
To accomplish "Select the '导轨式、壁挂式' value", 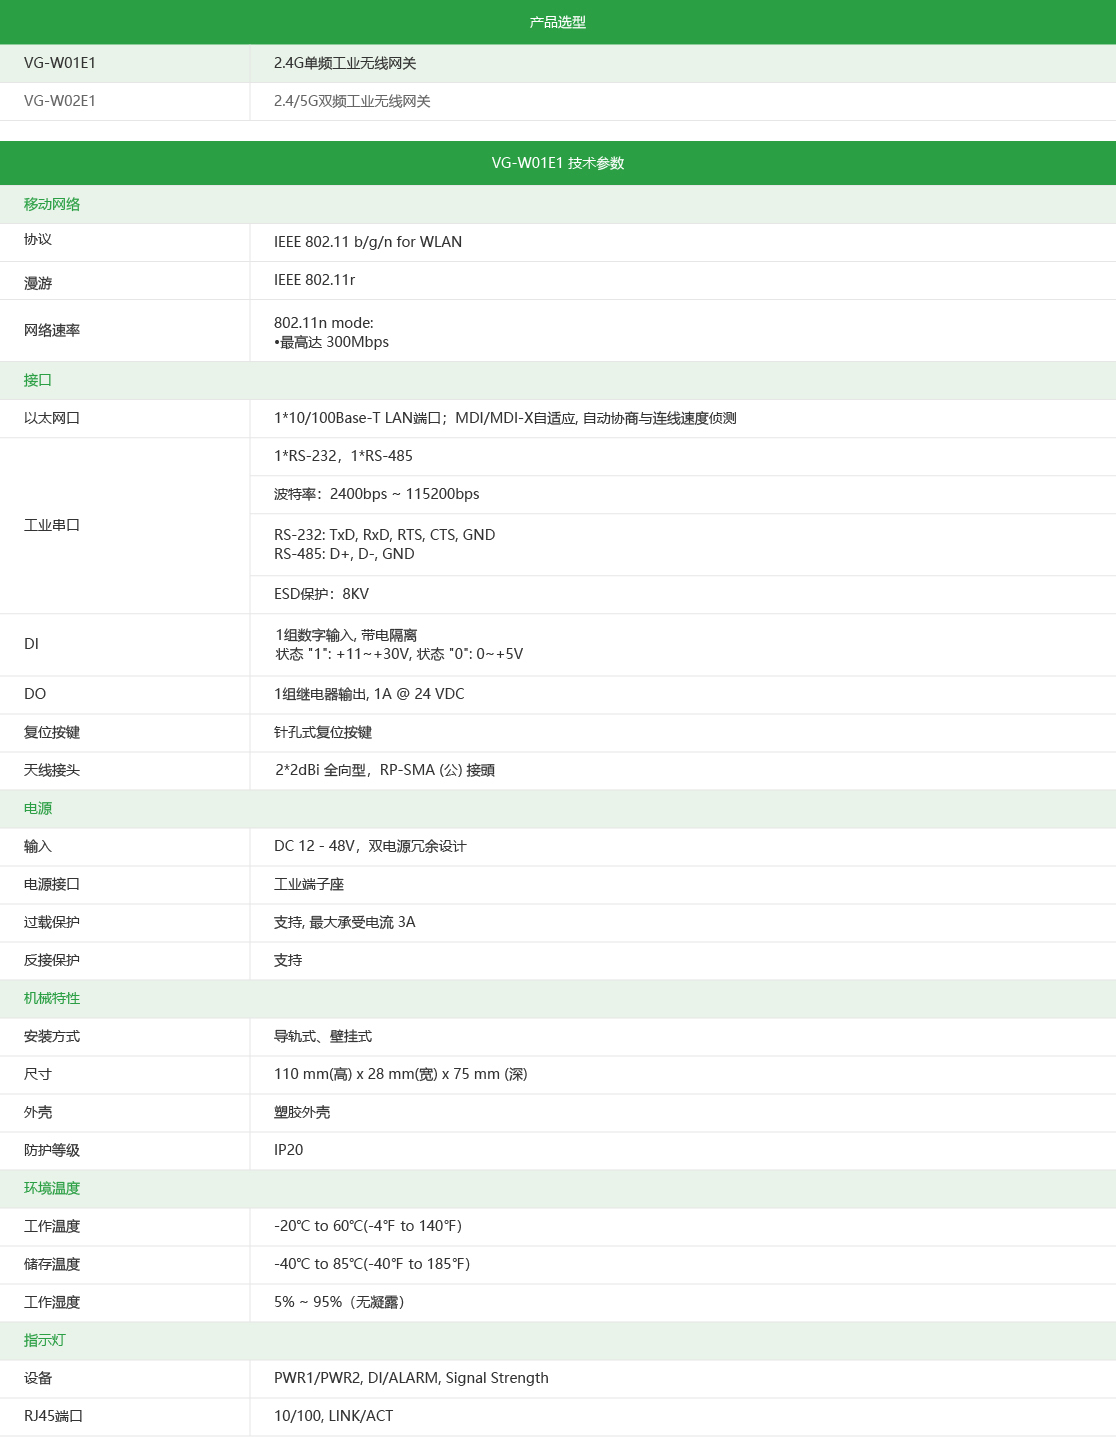I will (323, 1036).
